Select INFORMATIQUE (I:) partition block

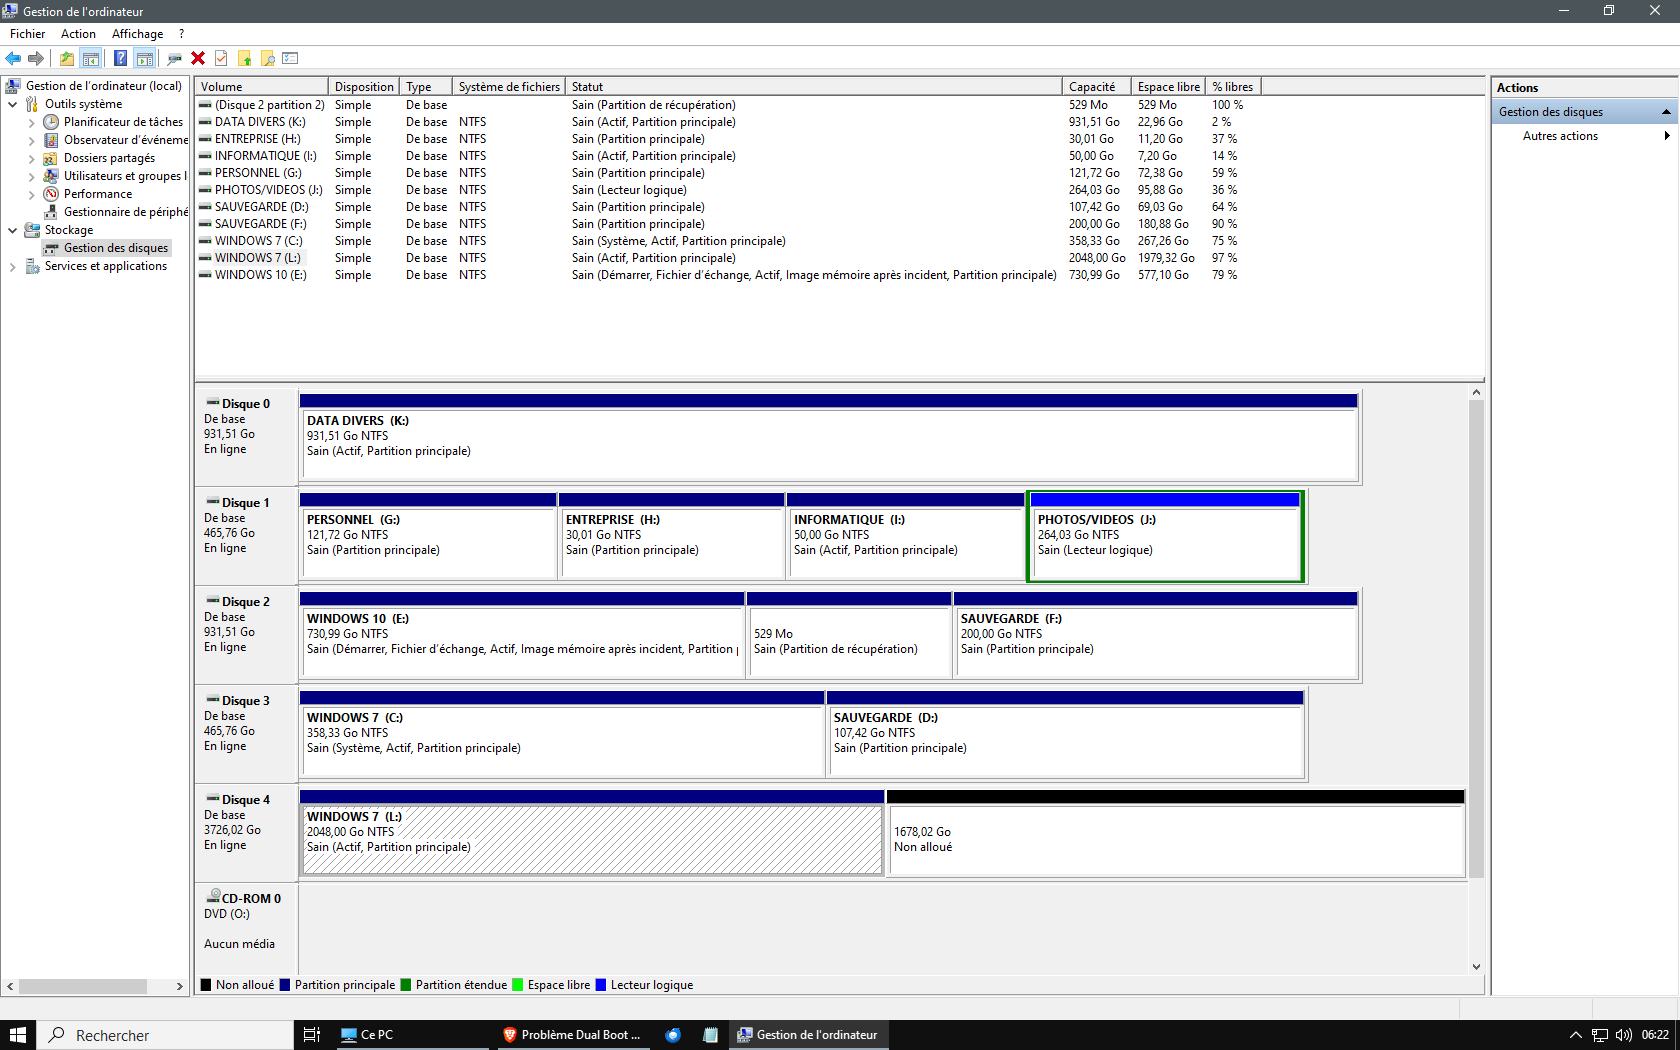905,536
